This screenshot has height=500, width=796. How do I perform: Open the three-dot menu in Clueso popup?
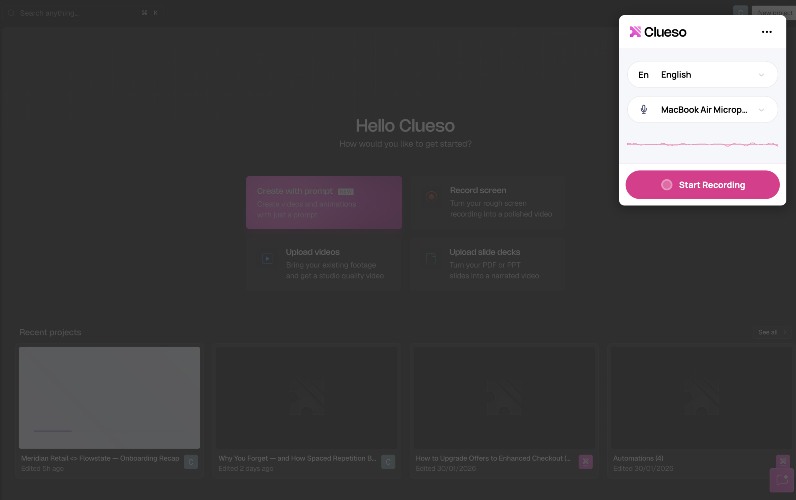[767, 32]
